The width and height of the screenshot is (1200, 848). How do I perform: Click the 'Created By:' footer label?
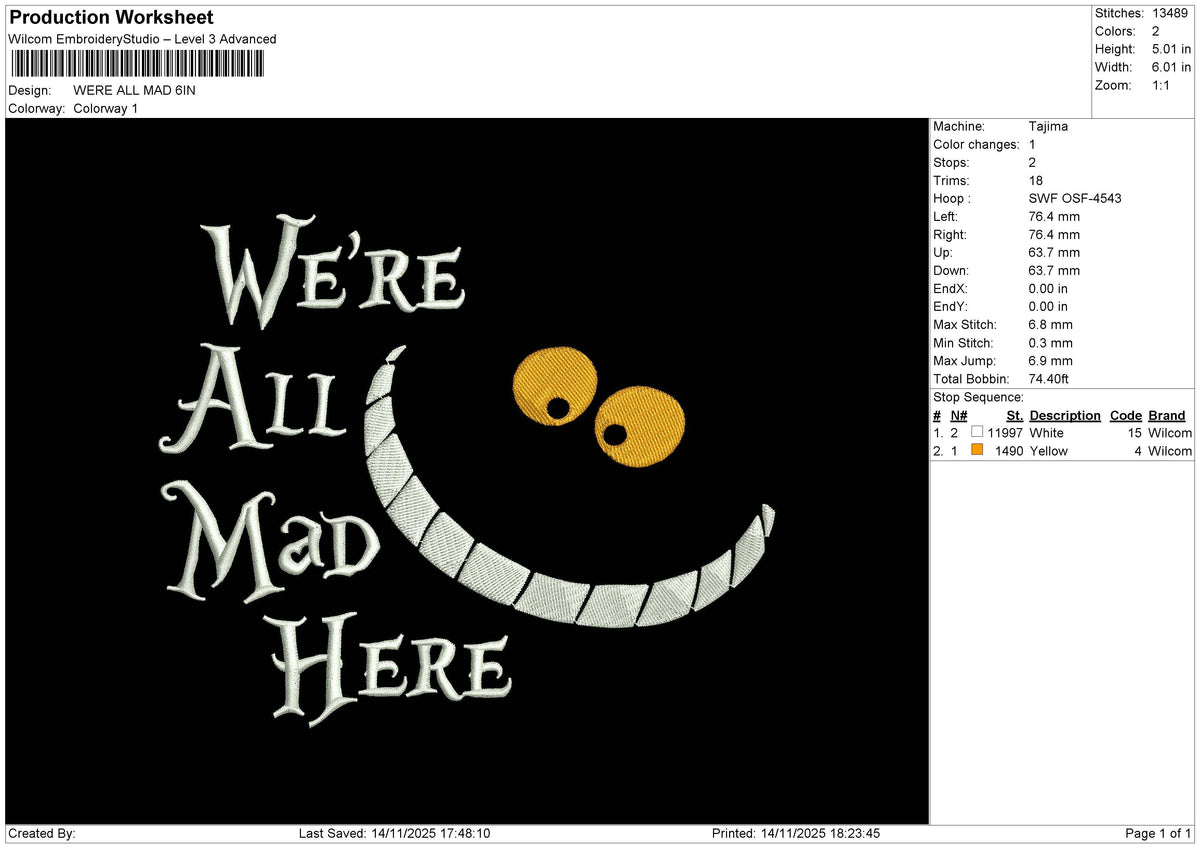point(42,834)
